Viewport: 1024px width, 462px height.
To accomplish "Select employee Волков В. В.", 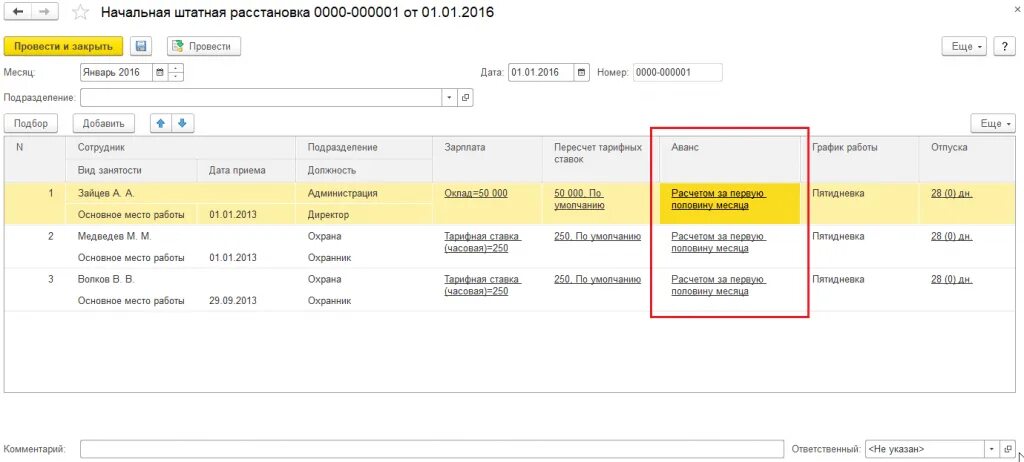I will [x=106, y=279].
